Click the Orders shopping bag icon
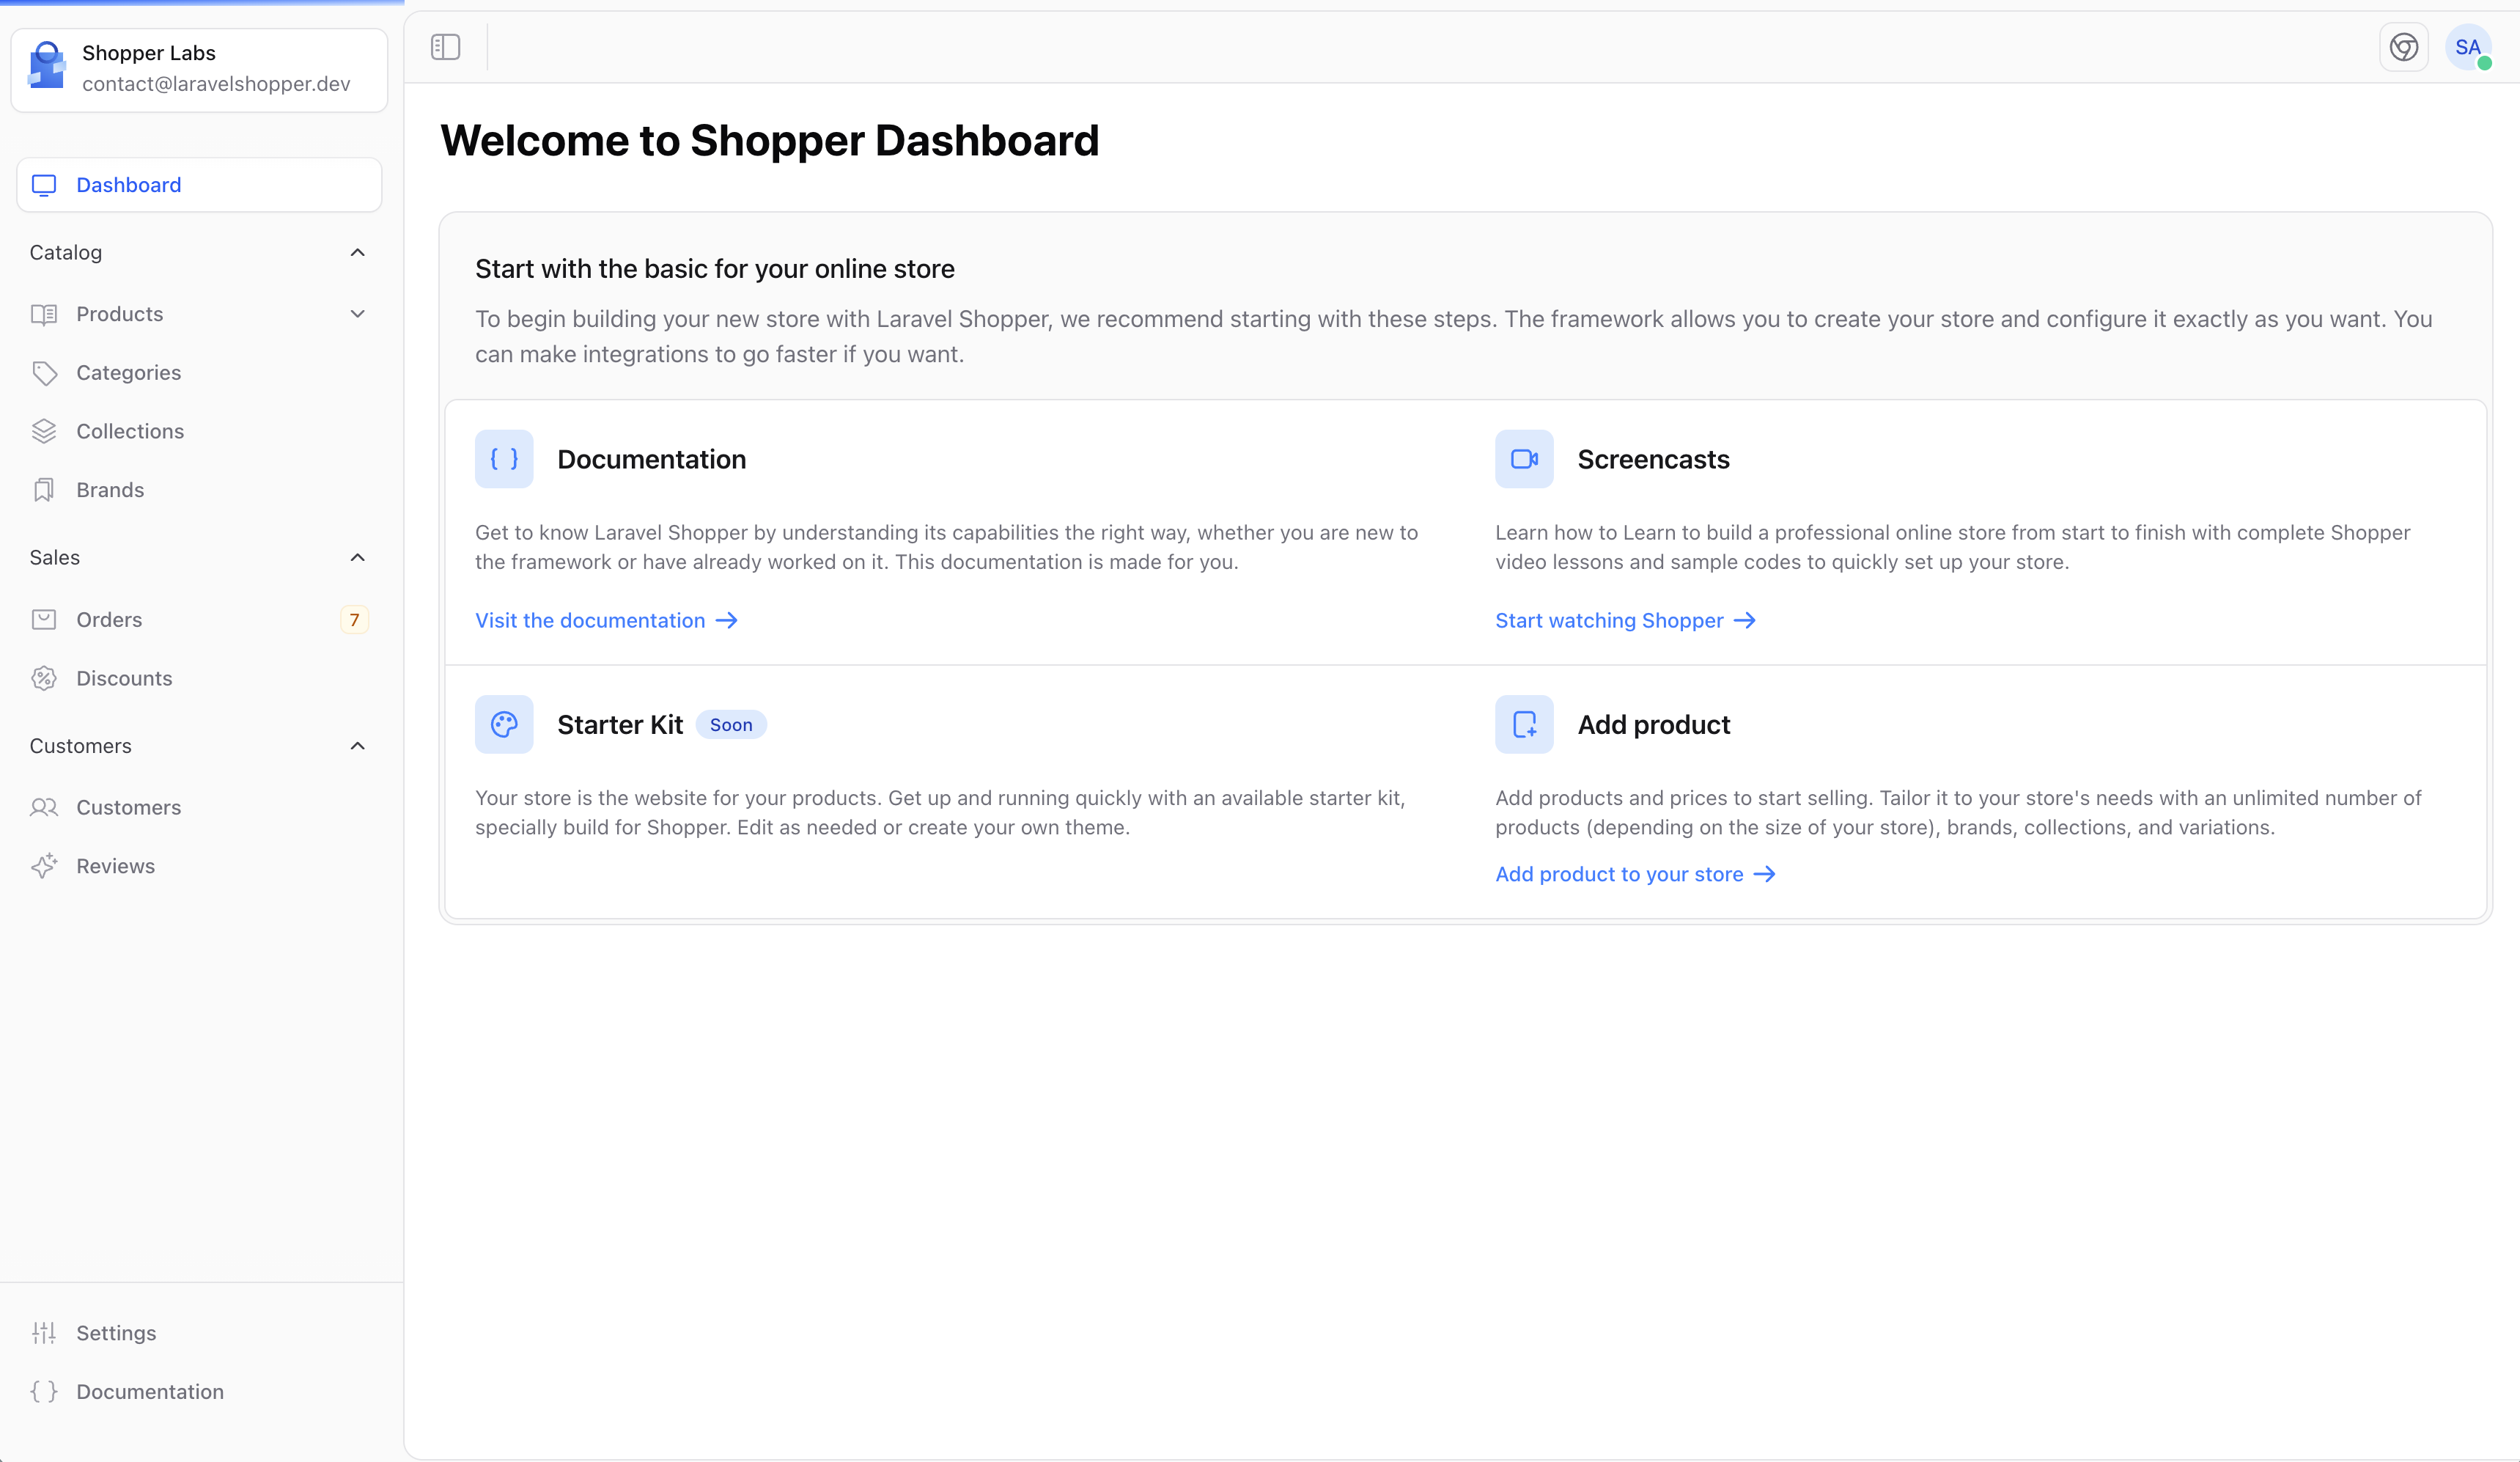 pyautogui.click(x=44, y=619)
